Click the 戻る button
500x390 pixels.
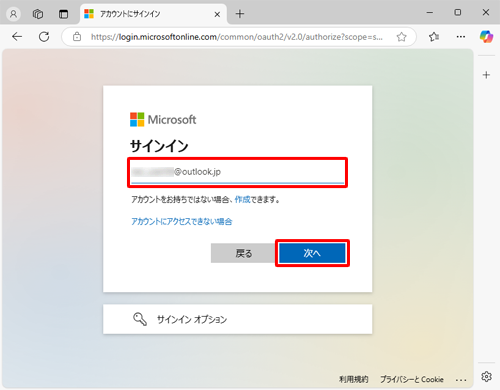[244, 253]
